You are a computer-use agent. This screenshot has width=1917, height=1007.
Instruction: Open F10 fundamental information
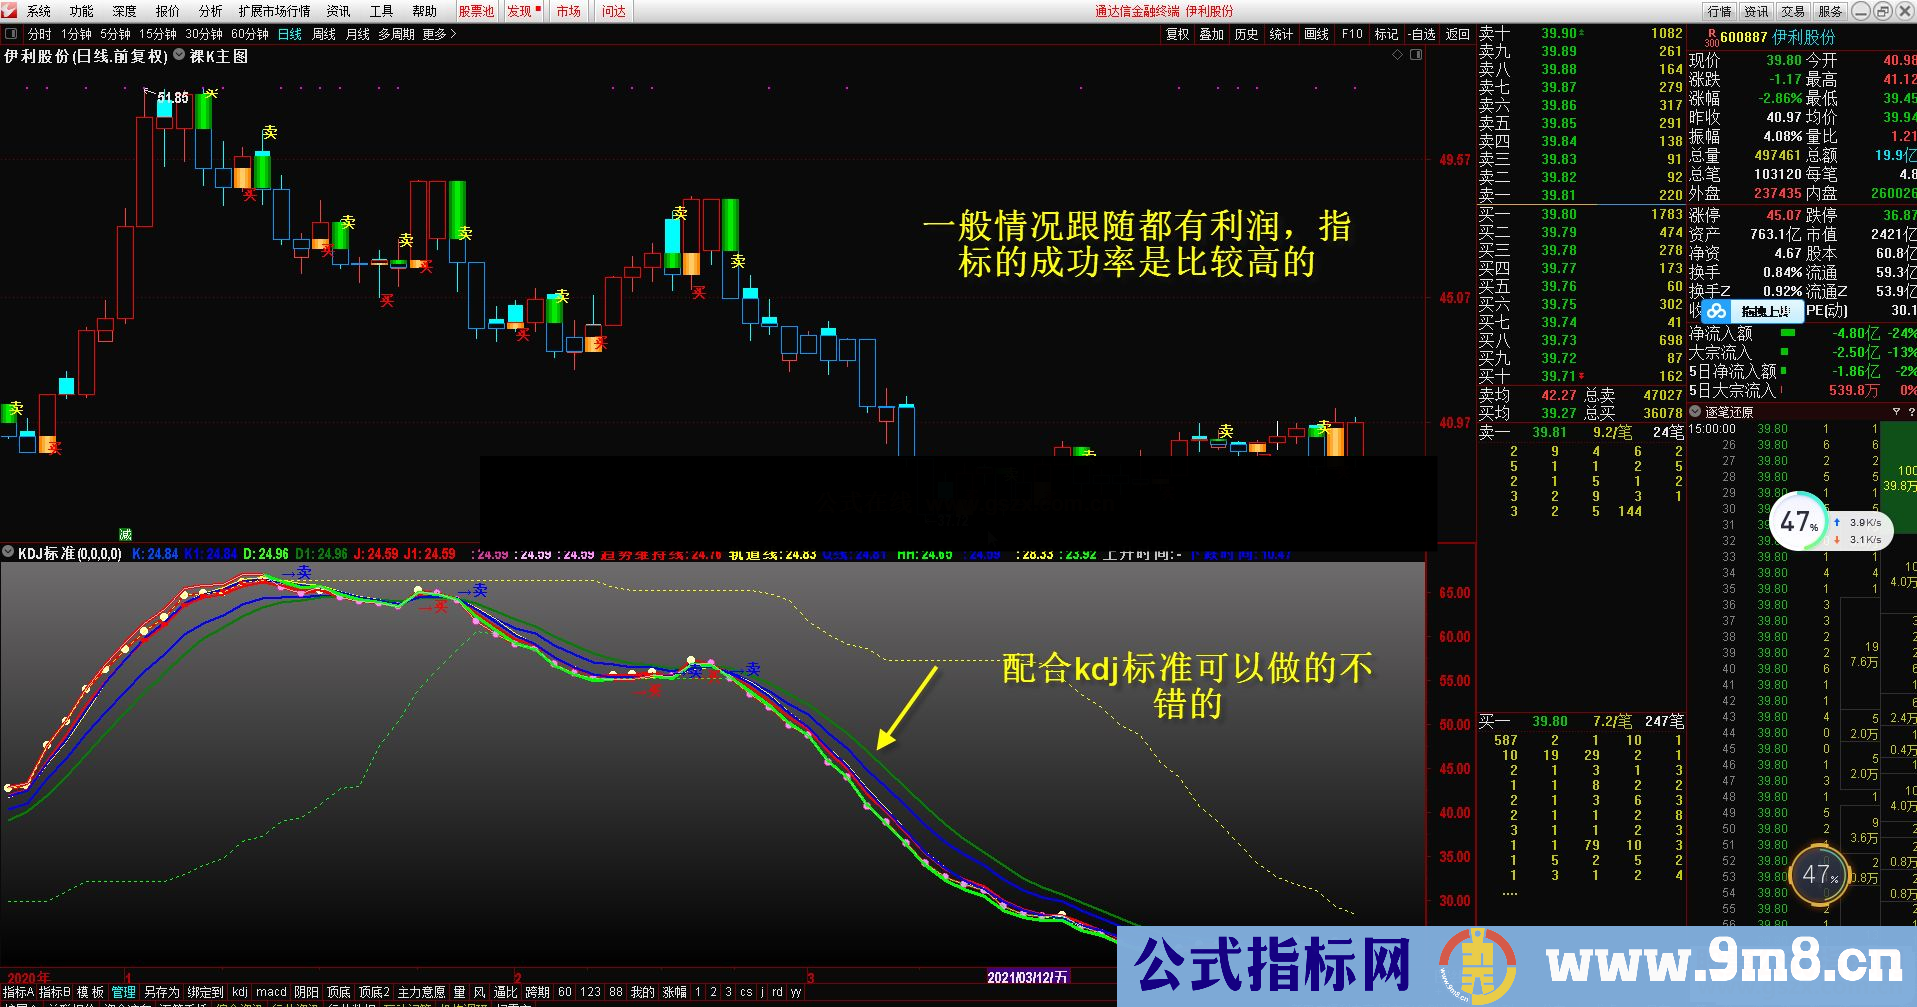coord(1351,33)
